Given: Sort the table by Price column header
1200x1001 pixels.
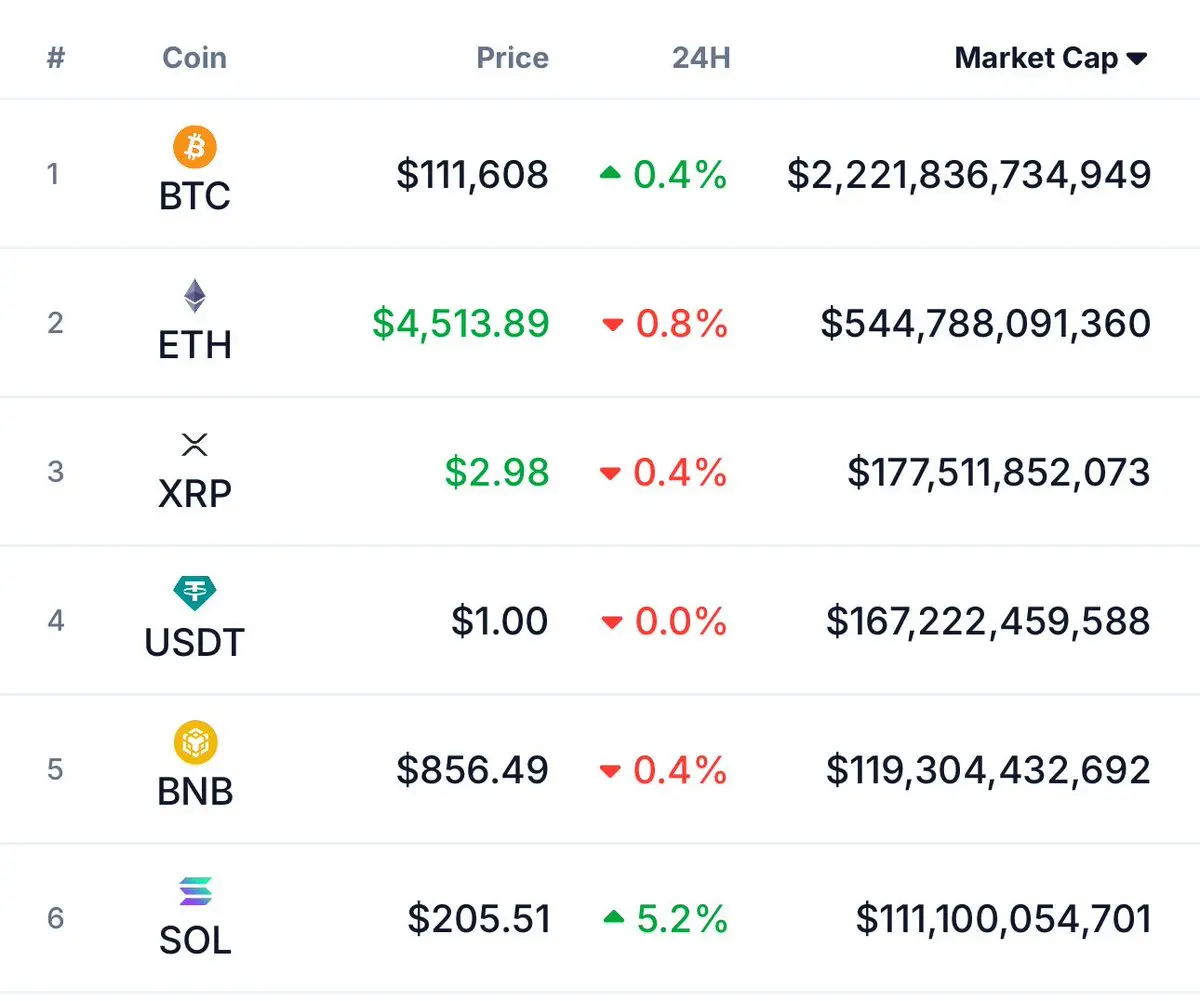Looking at the screenshot, I should coord(512,58).
